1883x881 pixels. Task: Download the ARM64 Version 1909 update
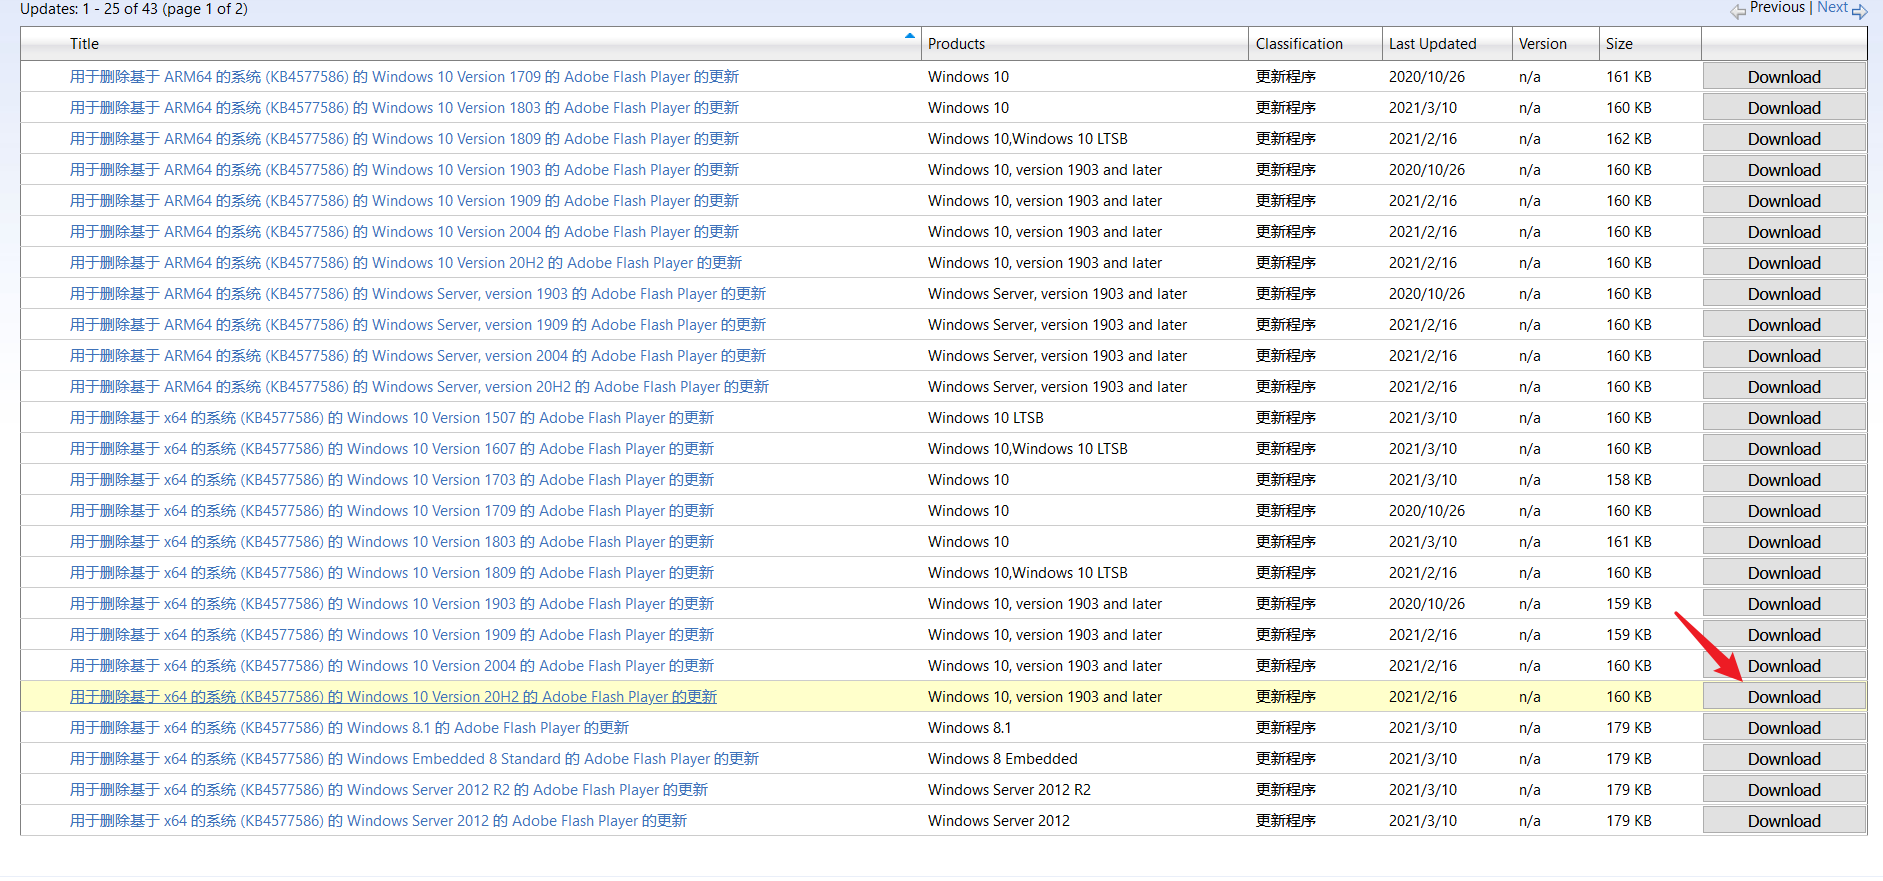pos(1784,201)
